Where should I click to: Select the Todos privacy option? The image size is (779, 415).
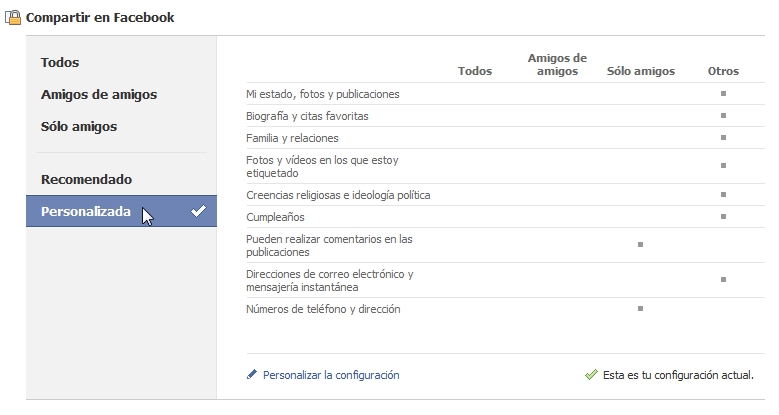[x=60, y=62]
